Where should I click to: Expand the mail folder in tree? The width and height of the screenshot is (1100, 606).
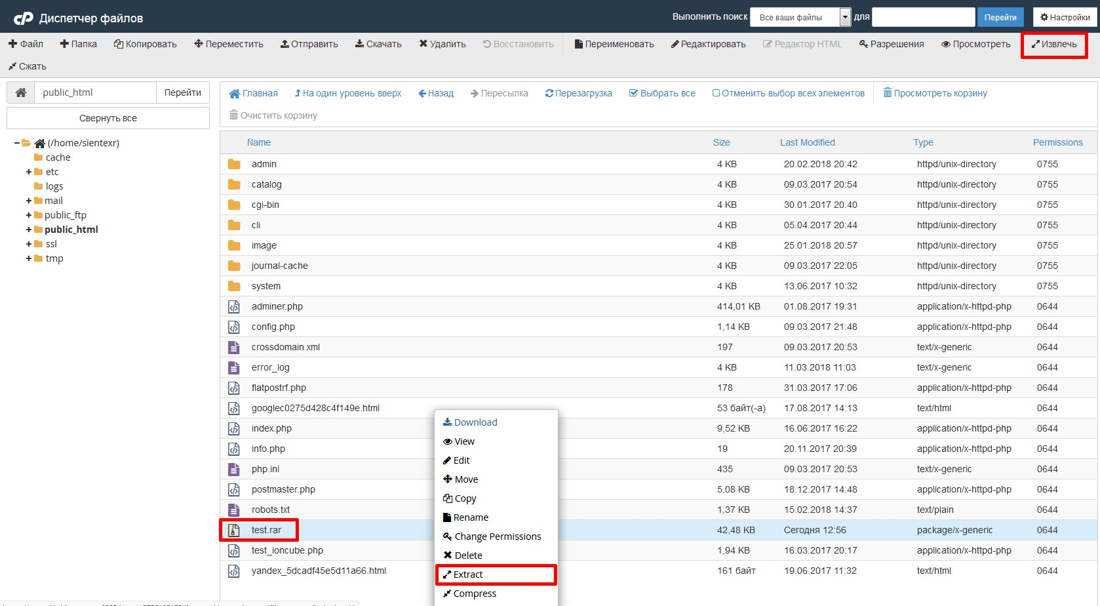(29, 201)
